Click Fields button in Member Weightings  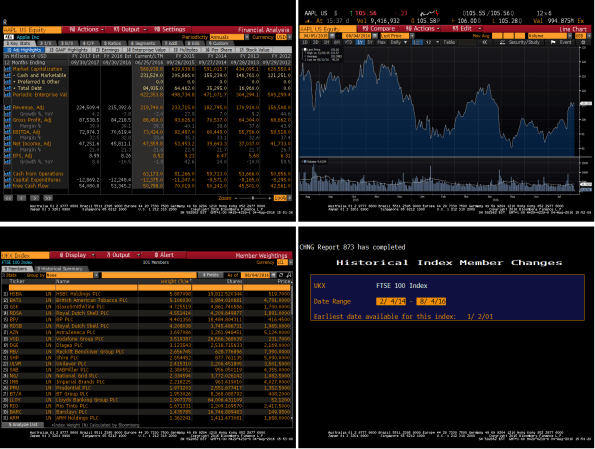click(210, 275)
